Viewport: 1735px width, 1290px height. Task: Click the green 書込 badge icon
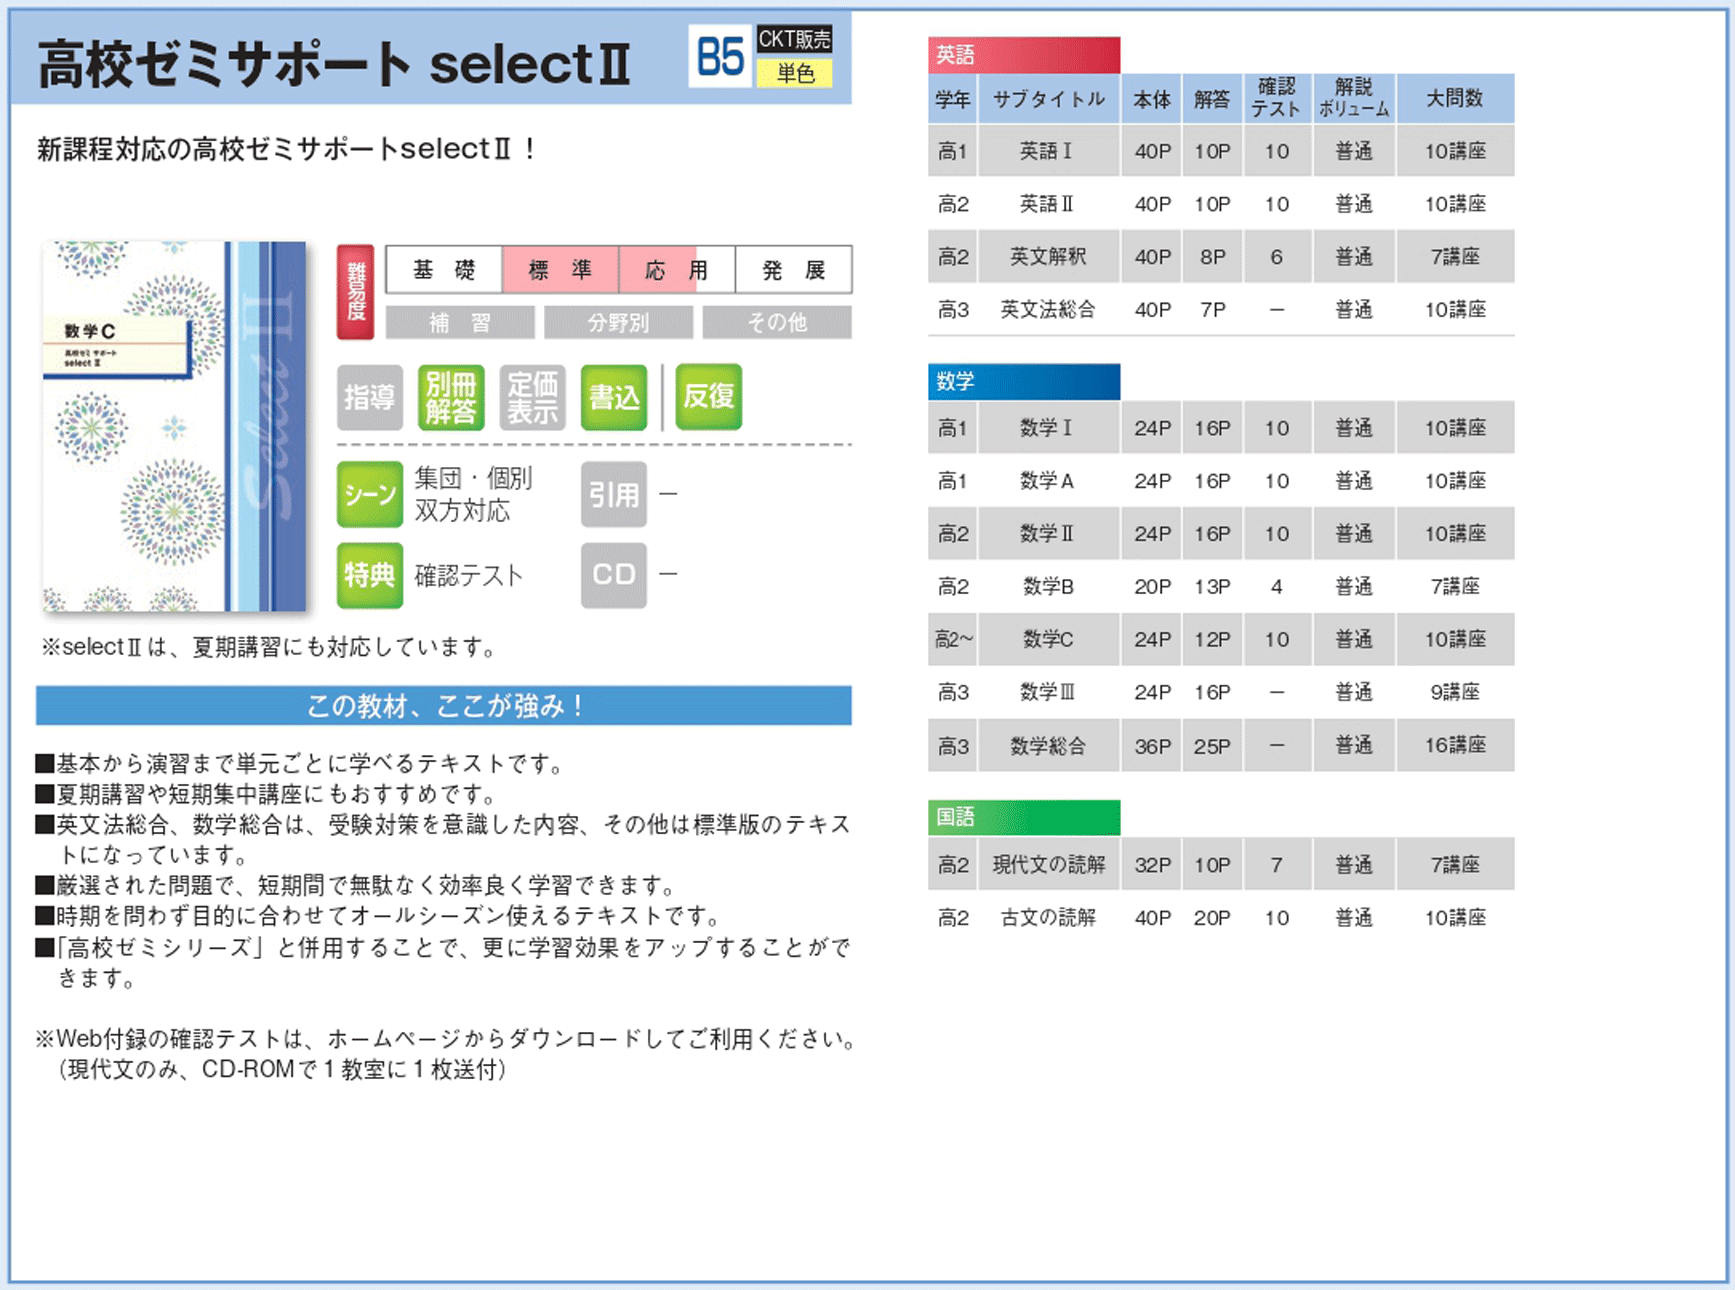[613, 397]
